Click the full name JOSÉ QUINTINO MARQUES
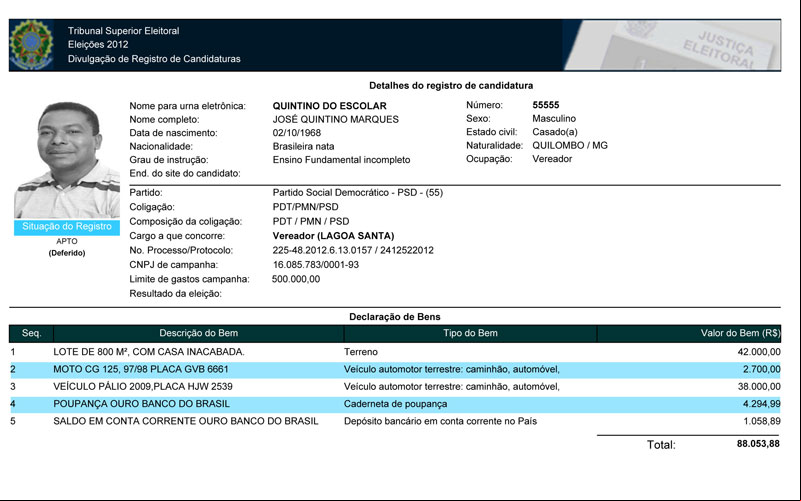The height and width of the screenshot is (501, 801). click(x=336, y=119)
